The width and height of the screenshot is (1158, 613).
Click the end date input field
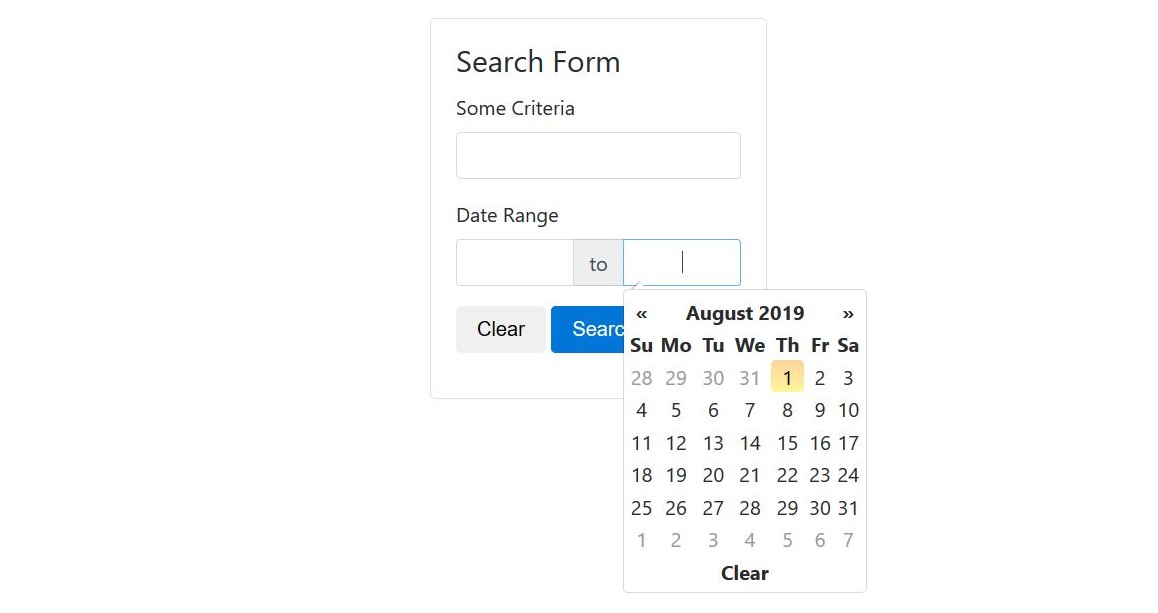[682, 262]
